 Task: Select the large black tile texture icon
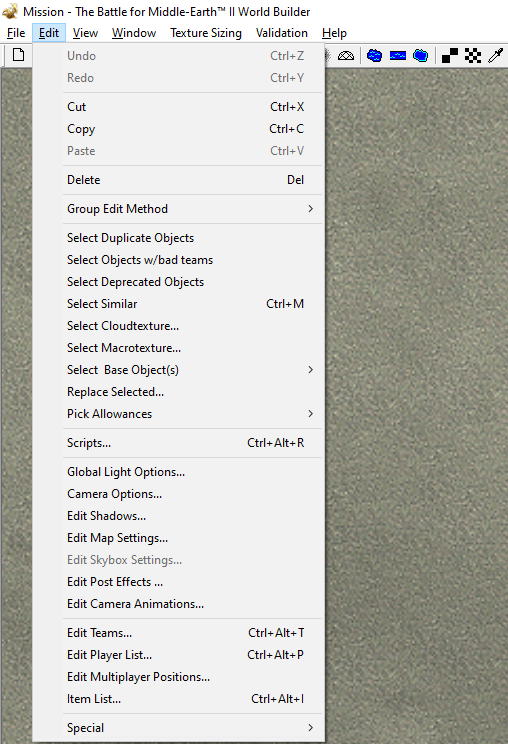pos(450,56)
